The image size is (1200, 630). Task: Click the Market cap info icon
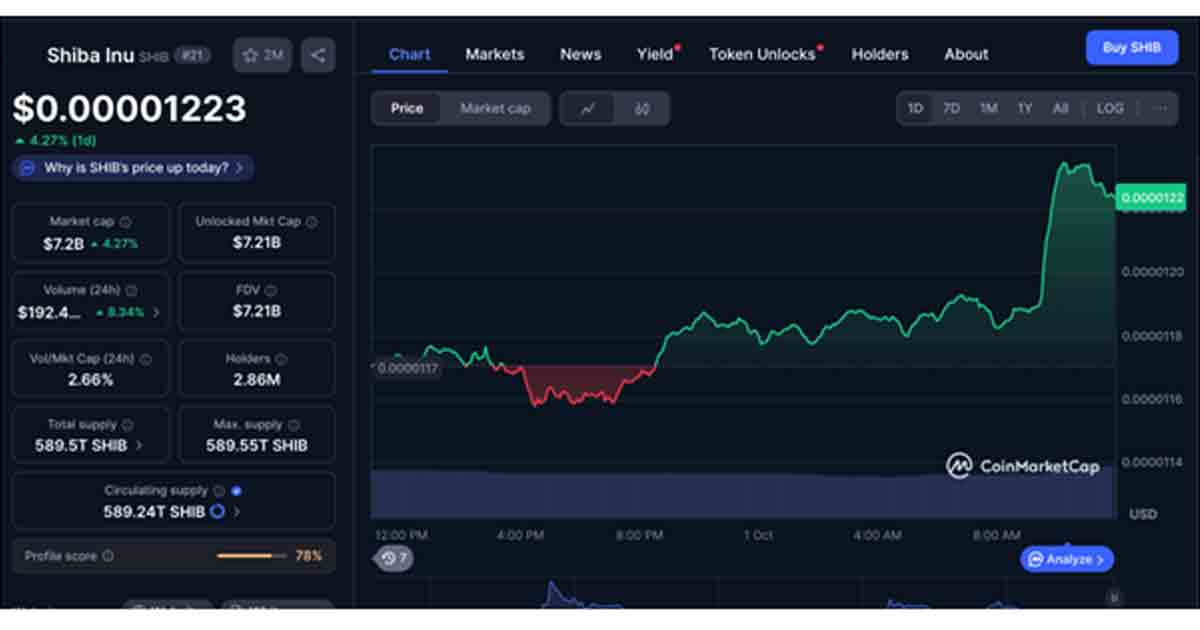coord(125,222)
